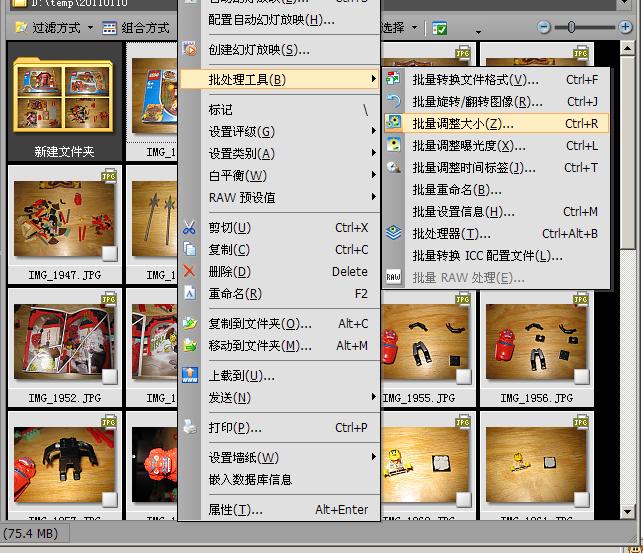Select the IMG_1956.JPG photo thumbnail

point(536,342)
